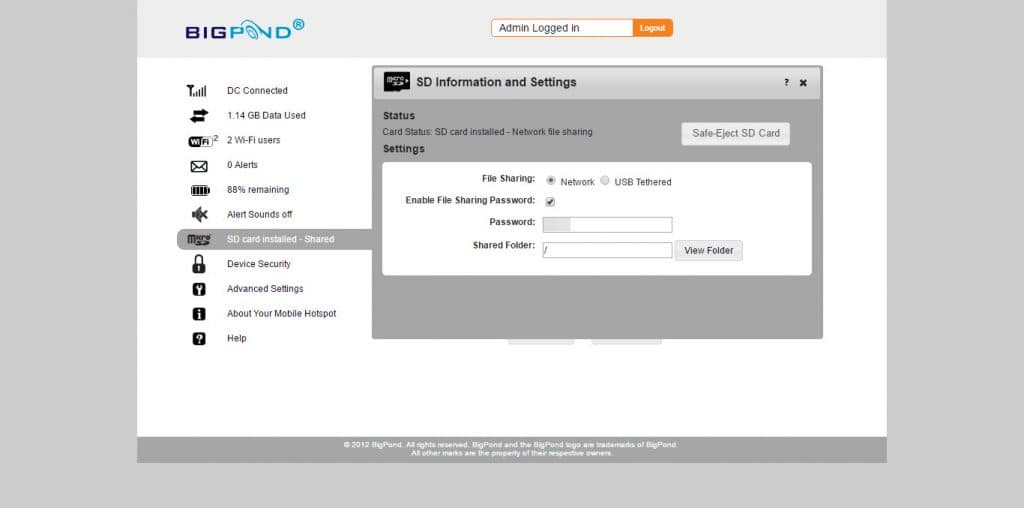The image size is (1024, 508).
Task: Toggle Enable File Sharing Password checkbox
Action: [550, 201]
